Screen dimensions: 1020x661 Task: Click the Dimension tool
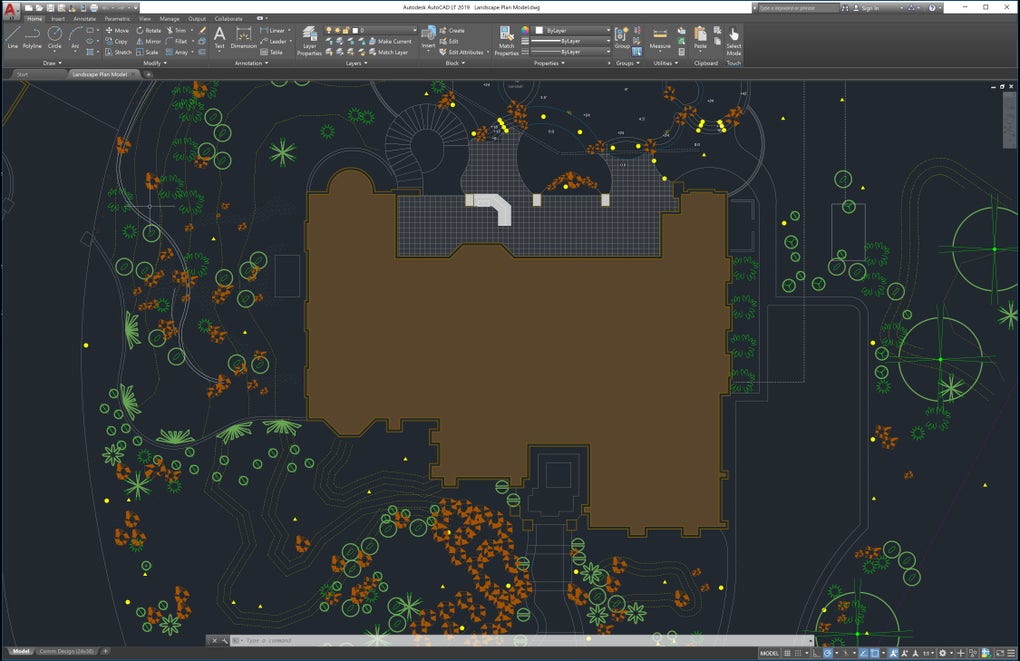tap(243, 38)
